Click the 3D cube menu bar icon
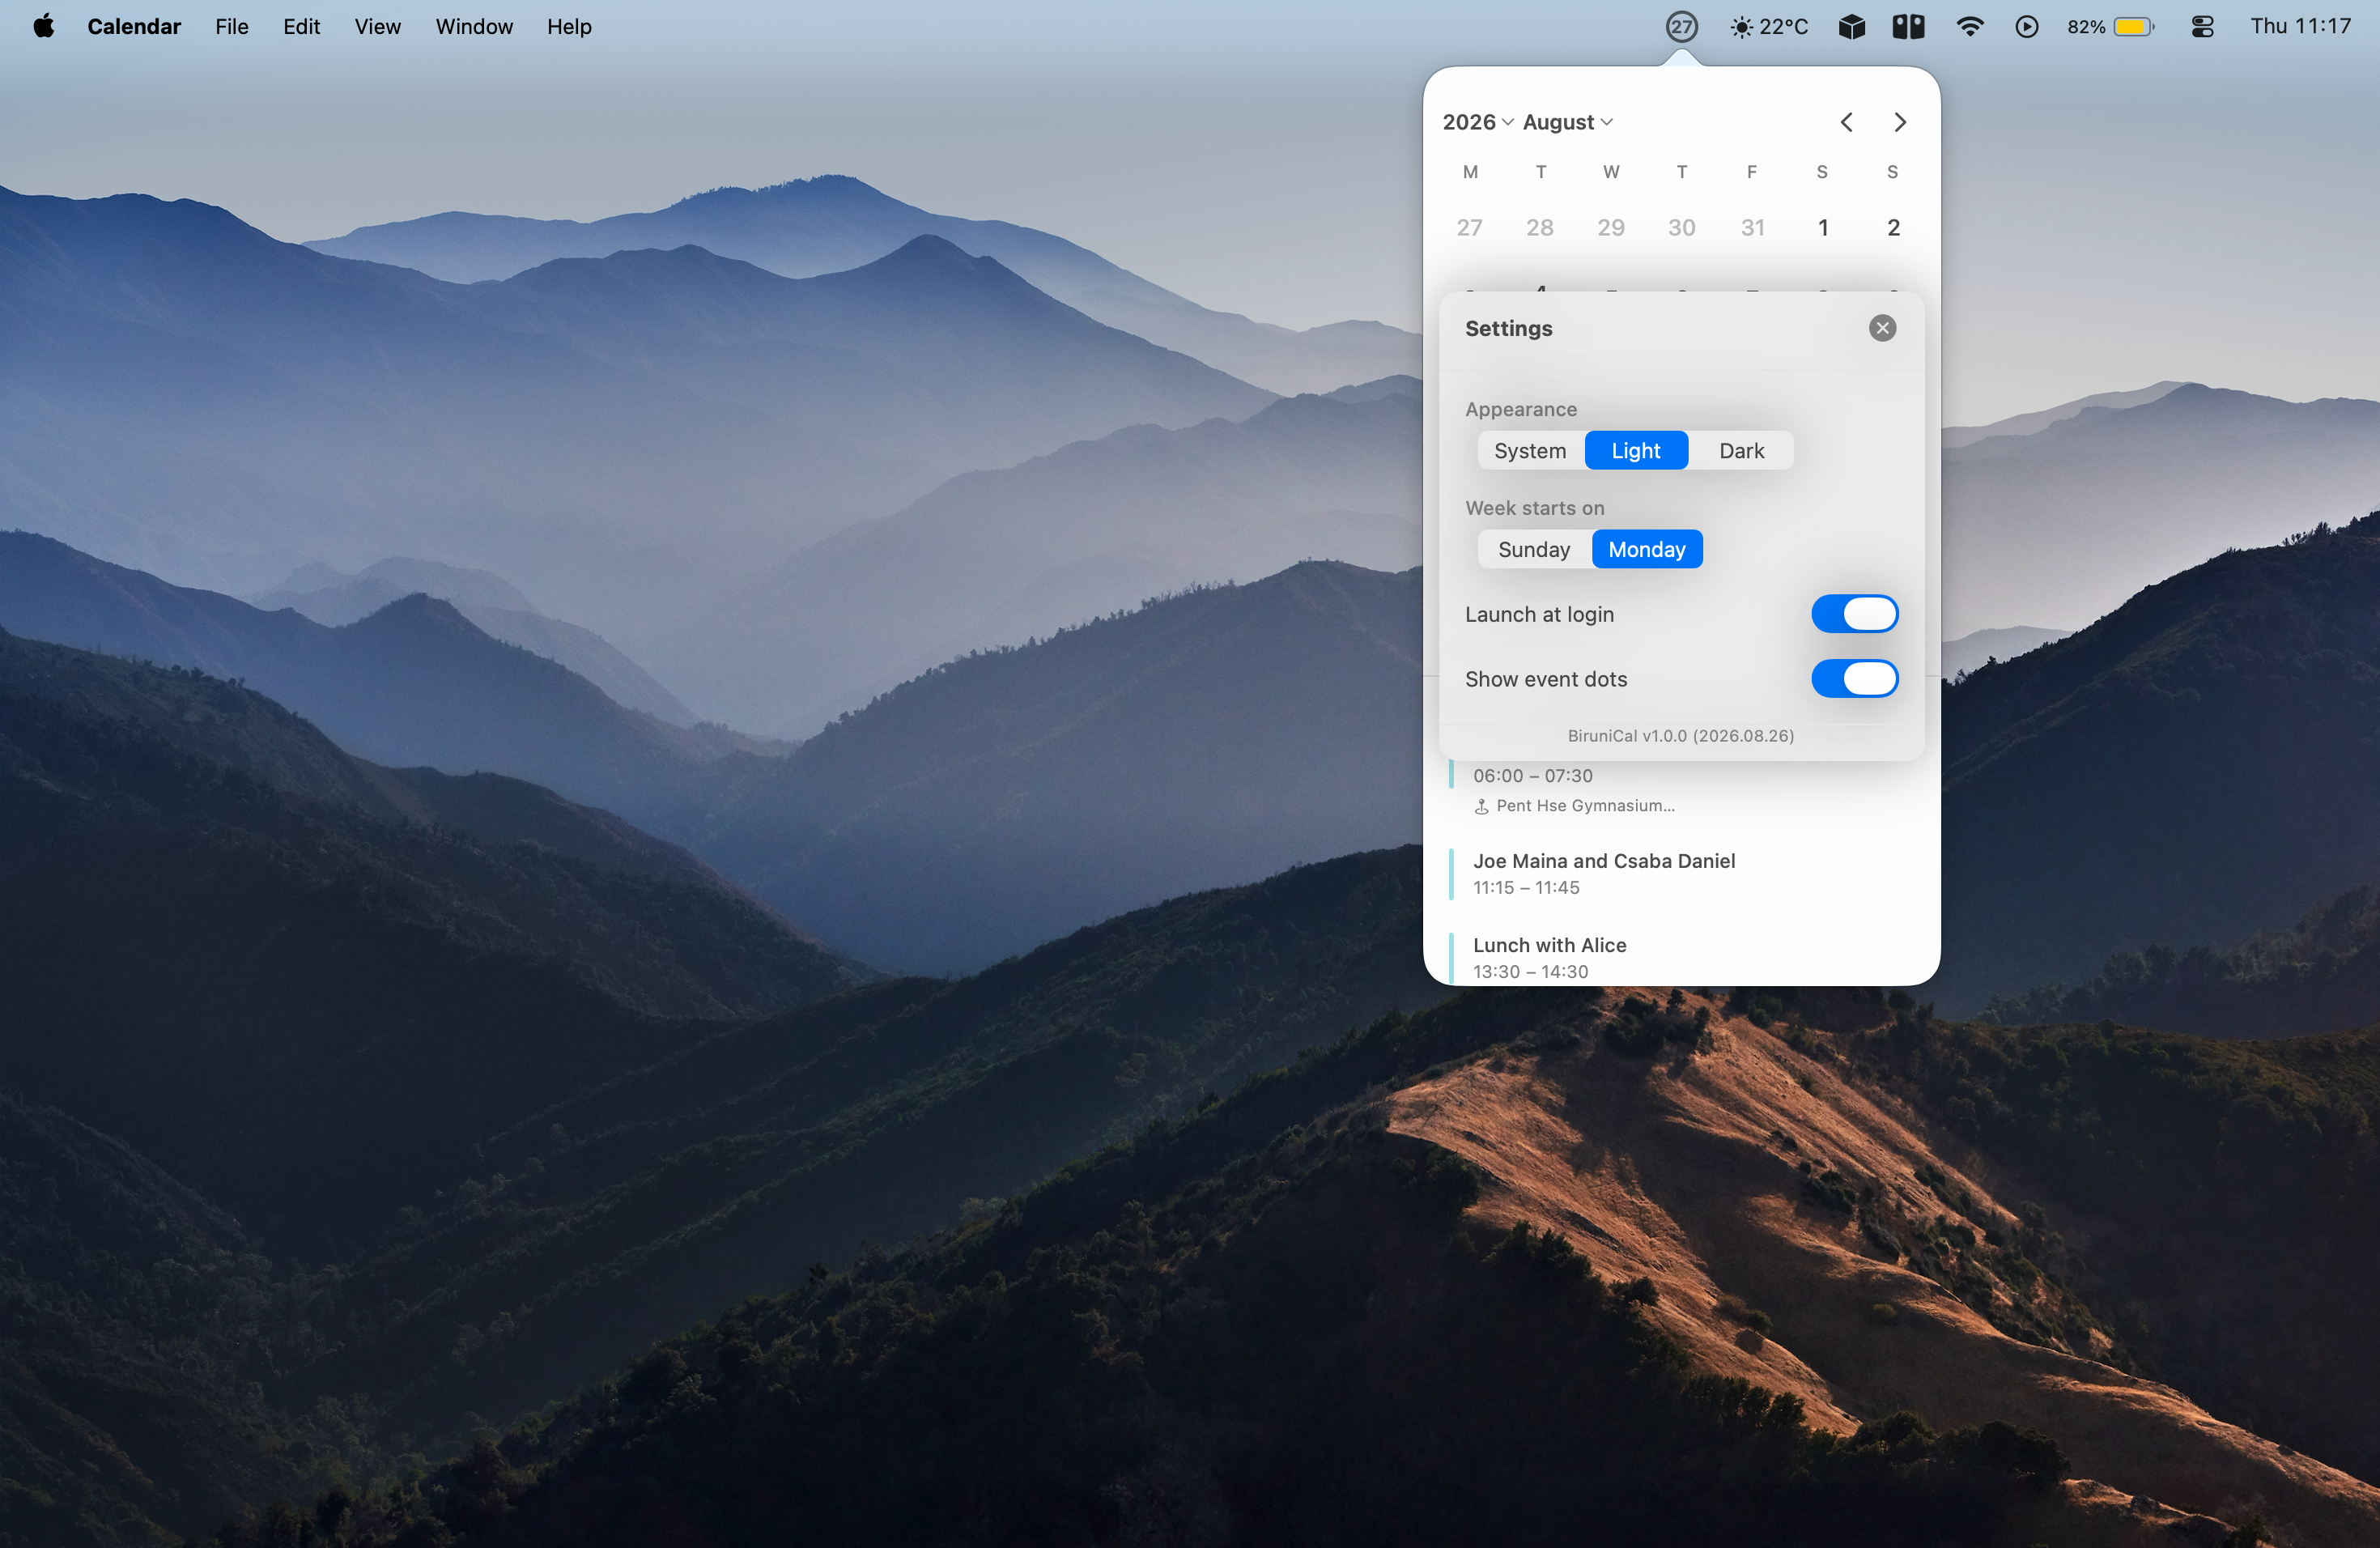Image resolution: width=2380 pixels, height=1548 pixels. pyautogui.click(x=1851, y=27)
